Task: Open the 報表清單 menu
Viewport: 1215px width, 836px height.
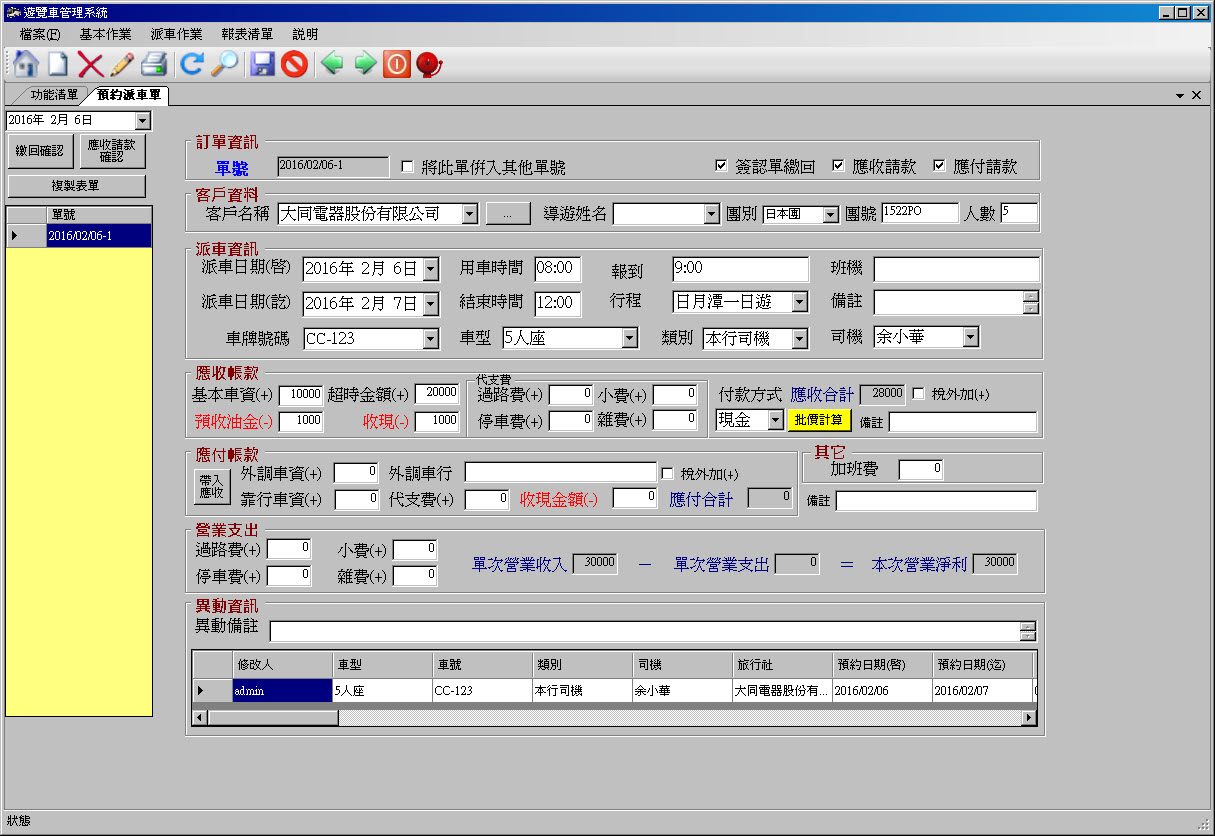Action: click(247, 34)
